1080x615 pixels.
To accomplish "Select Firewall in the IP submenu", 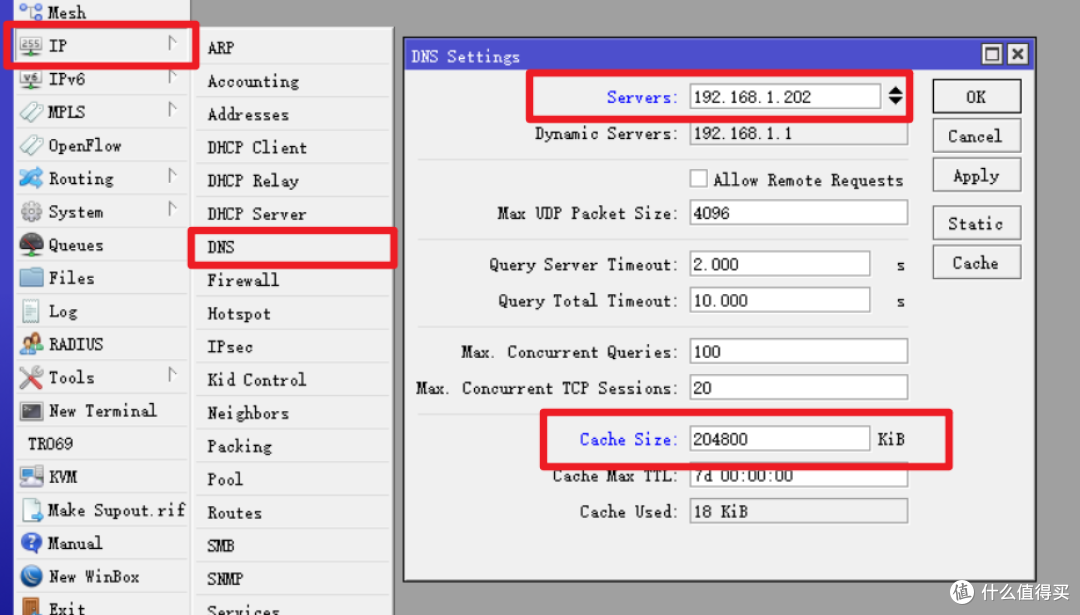I will pyautogui.click(x=243, y=281).
